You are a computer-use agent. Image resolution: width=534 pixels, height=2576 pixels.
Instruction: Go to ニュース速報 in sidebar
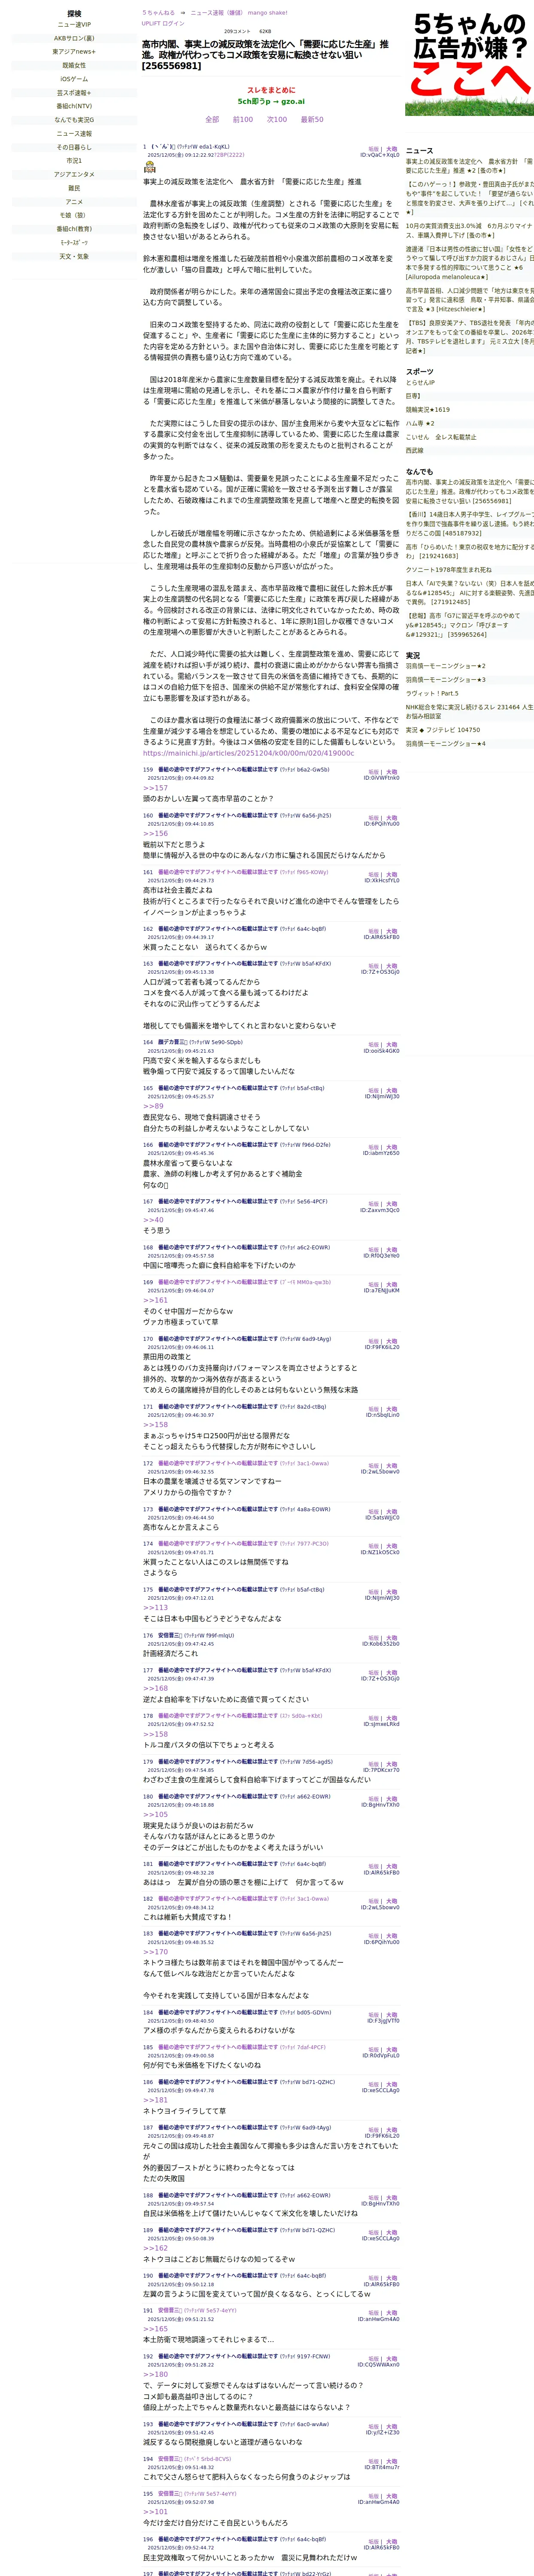[74, 133]
